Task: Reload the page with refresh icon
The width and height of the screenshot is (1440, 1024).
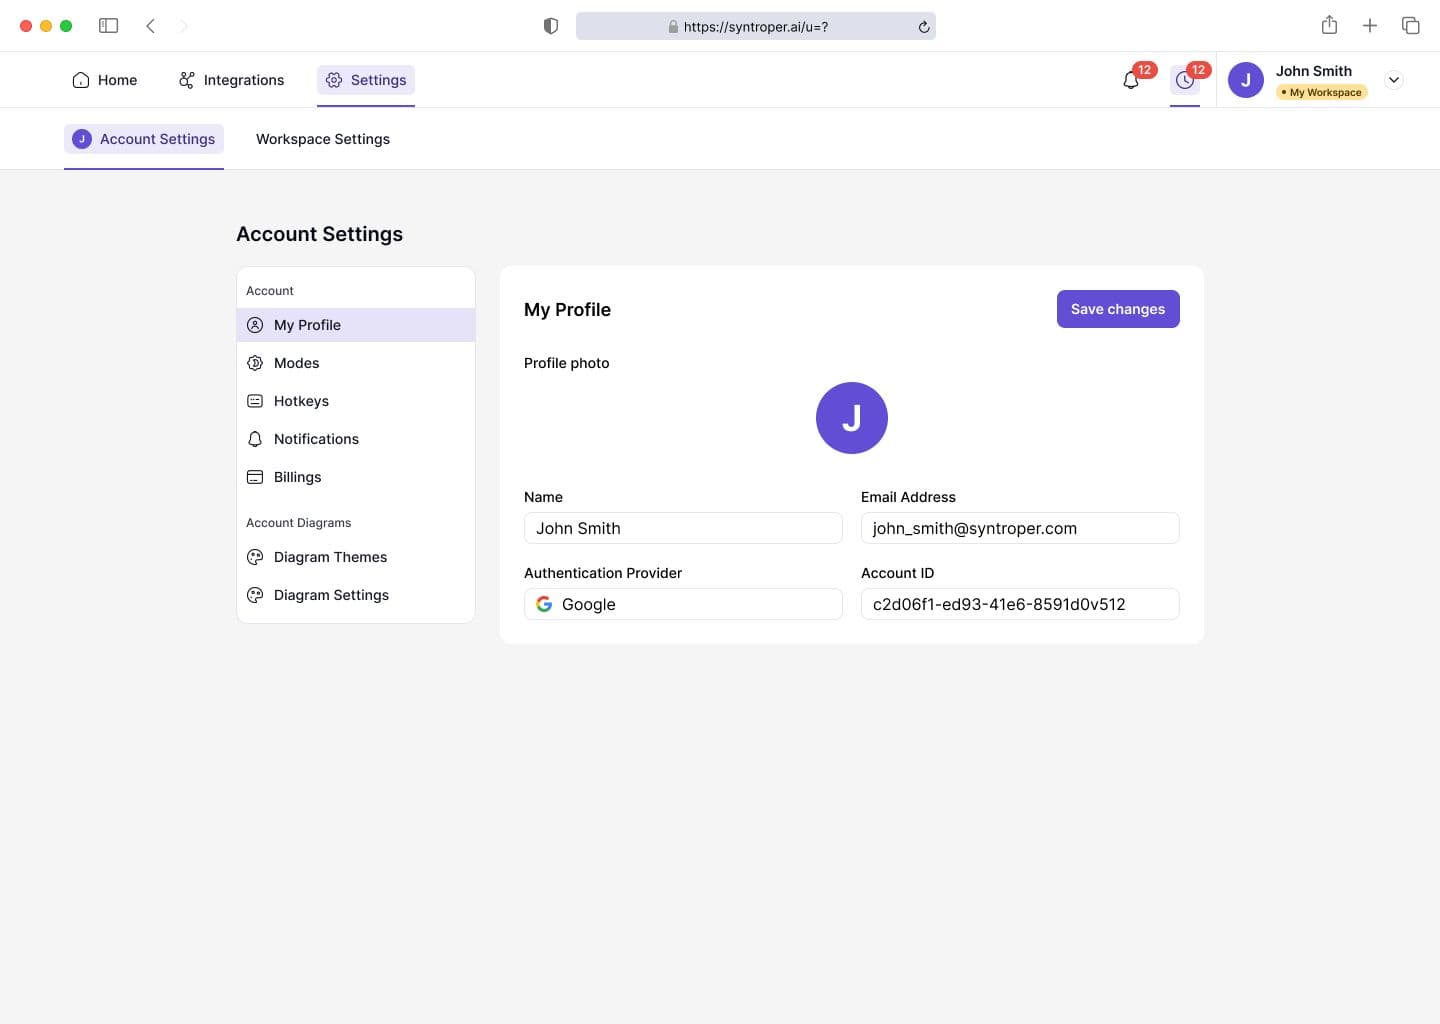Action: (924, 27)
